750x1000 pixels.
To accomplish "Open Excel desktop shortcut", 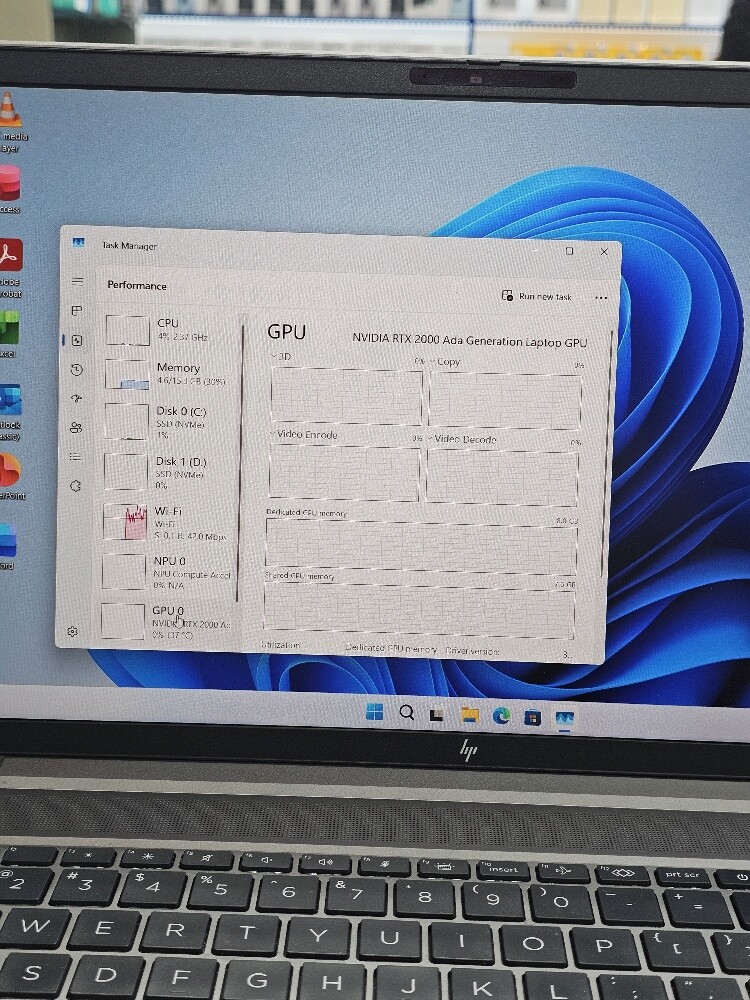I will (x=9, y=335).
